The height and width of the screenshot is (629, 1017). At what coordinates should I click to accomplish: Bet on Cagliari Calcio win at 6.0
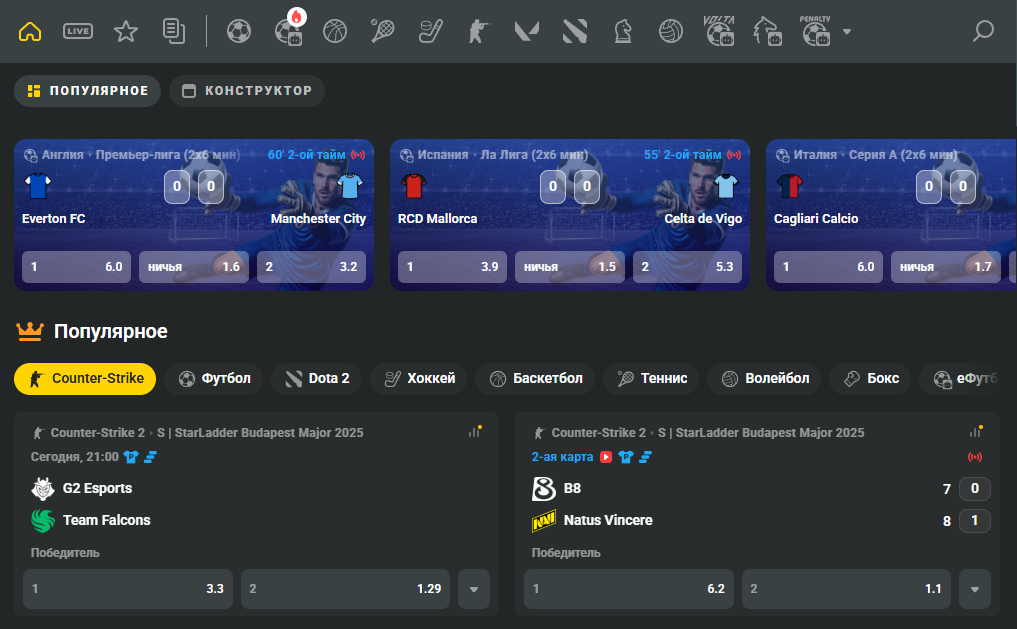(x=828, y=267)
